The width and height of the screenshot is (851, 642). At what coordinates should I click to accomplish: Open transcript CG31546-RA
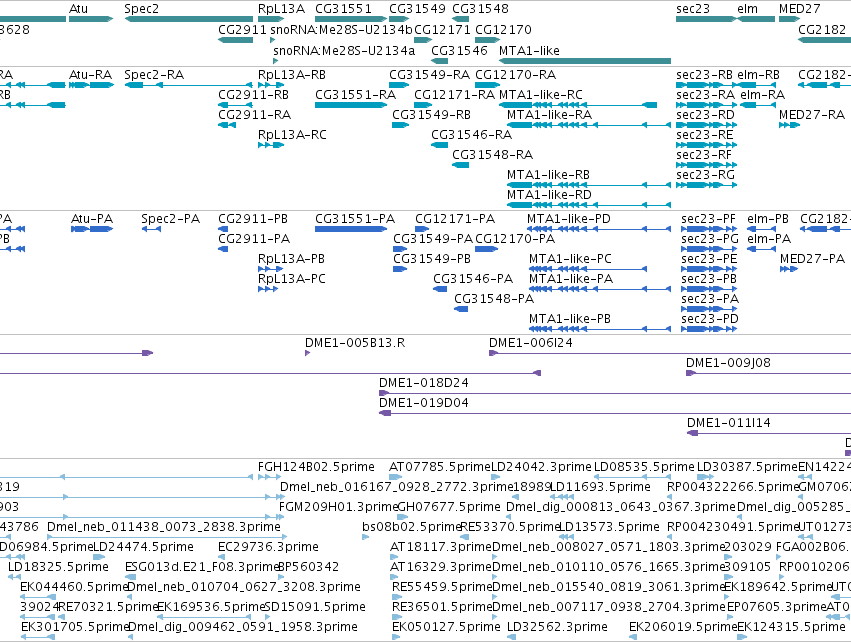tap(439, 145)
